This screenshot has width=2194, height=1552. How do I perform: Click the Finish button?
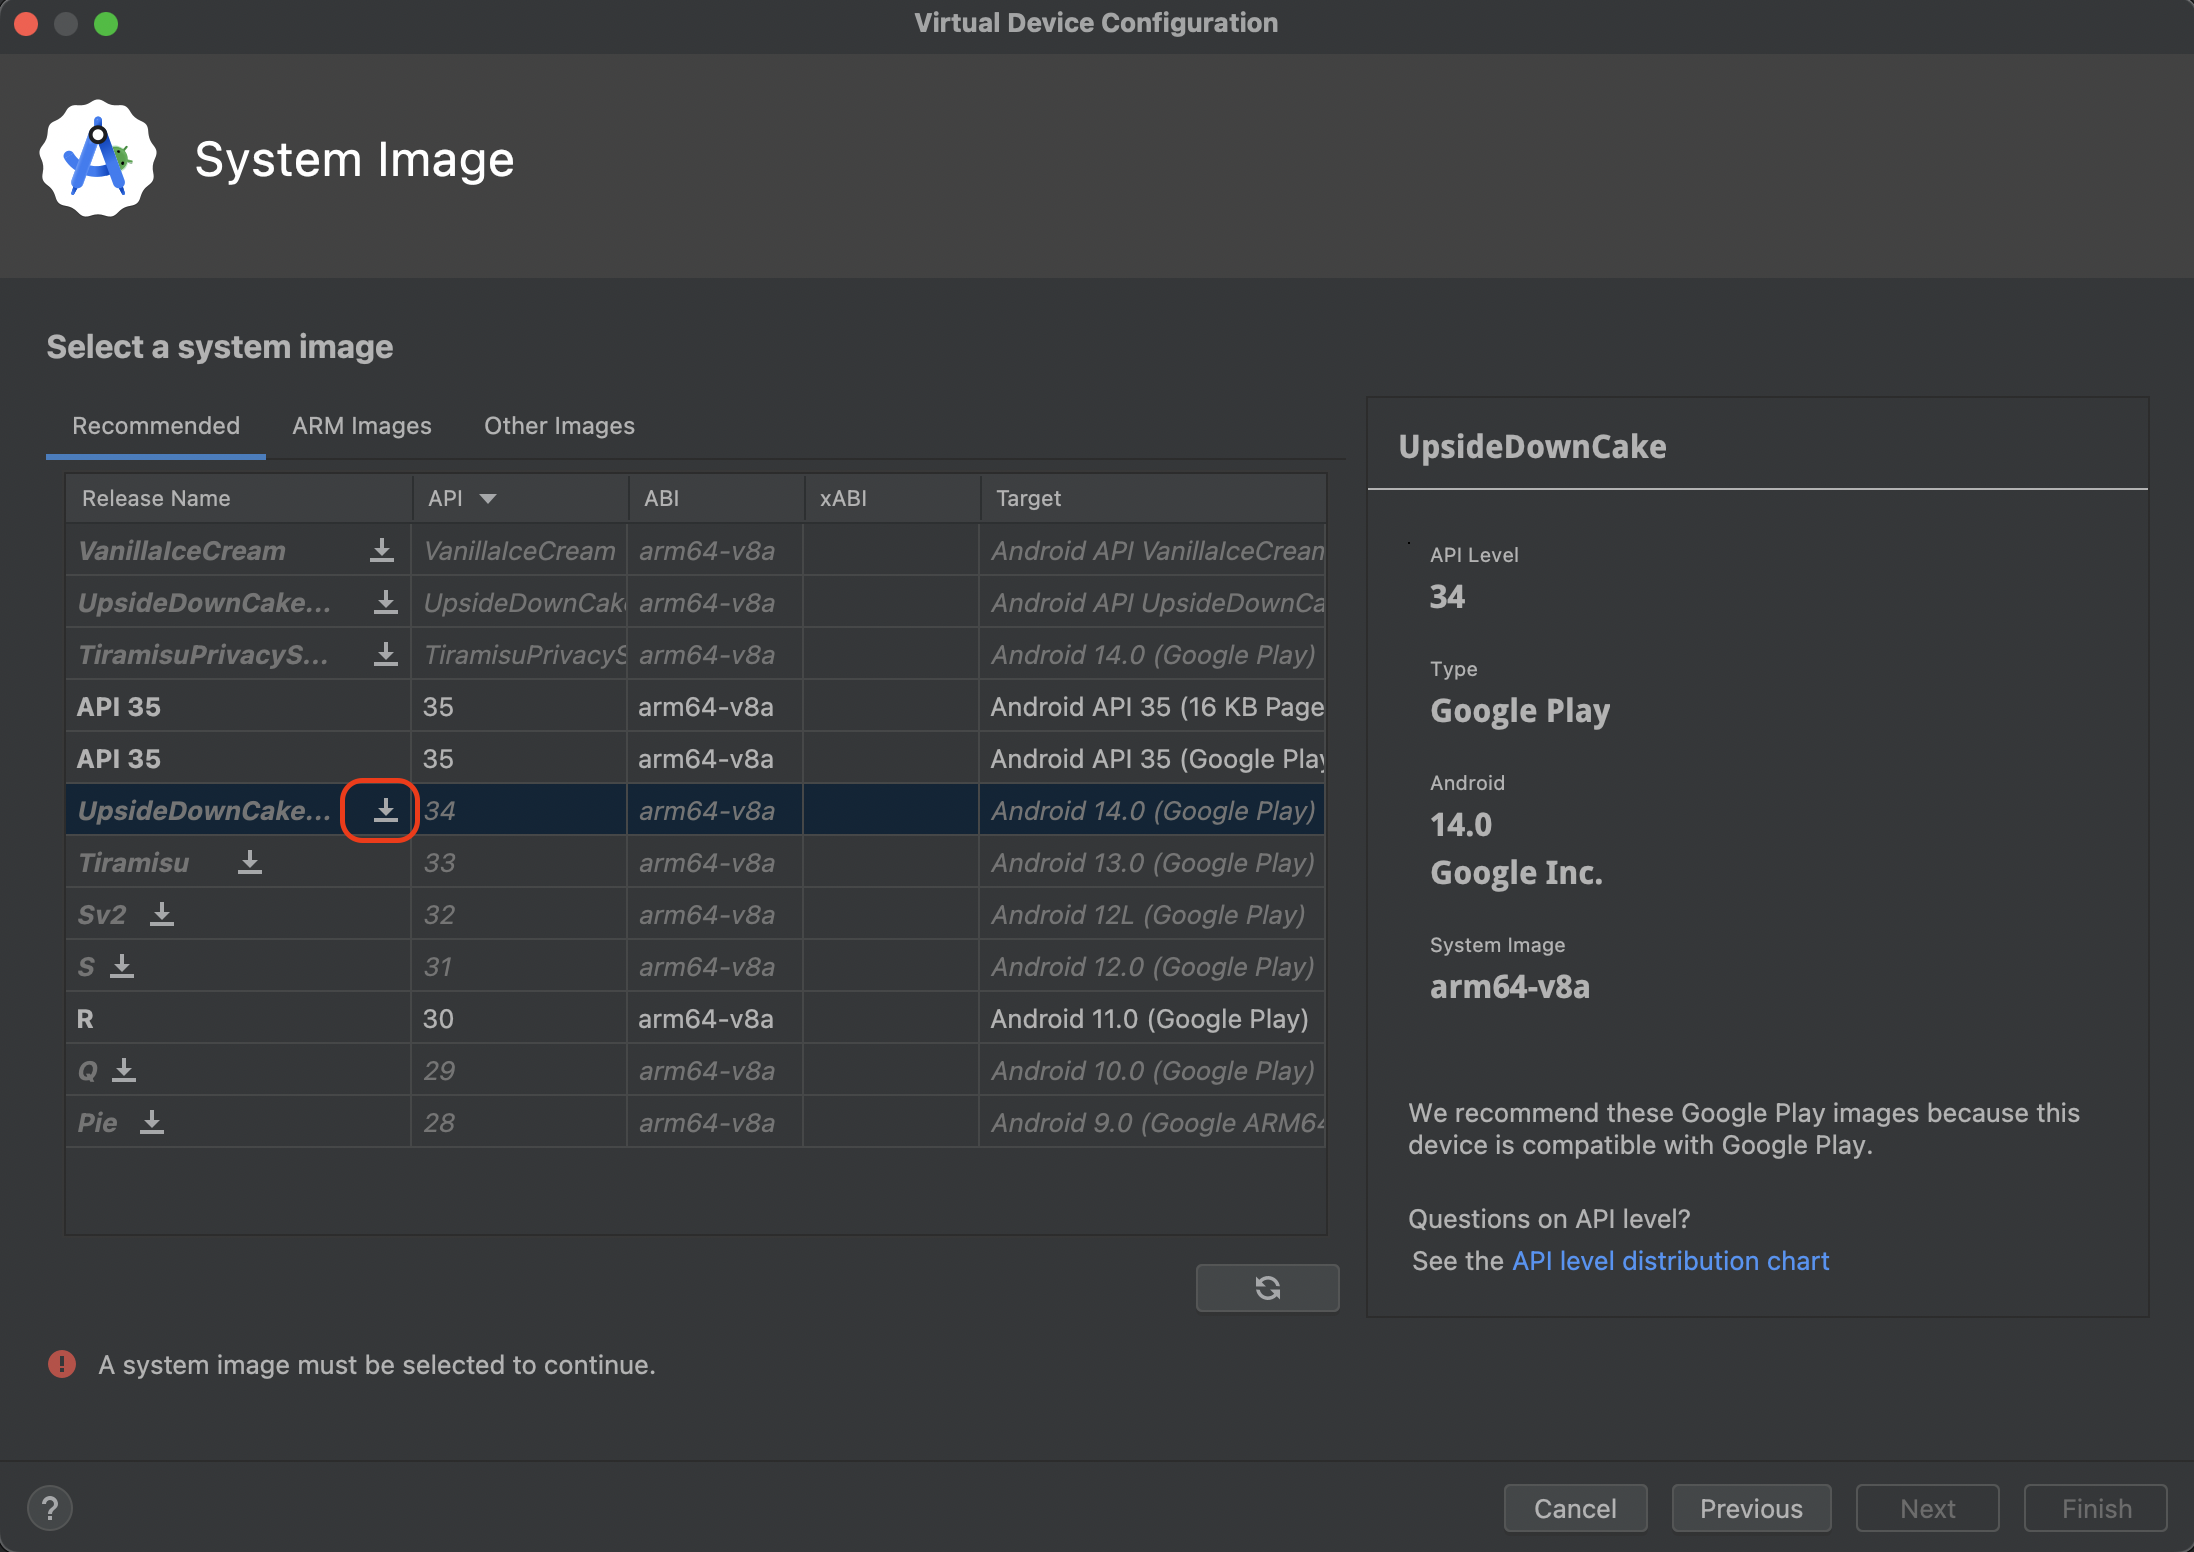(x=2096, y=1509)
